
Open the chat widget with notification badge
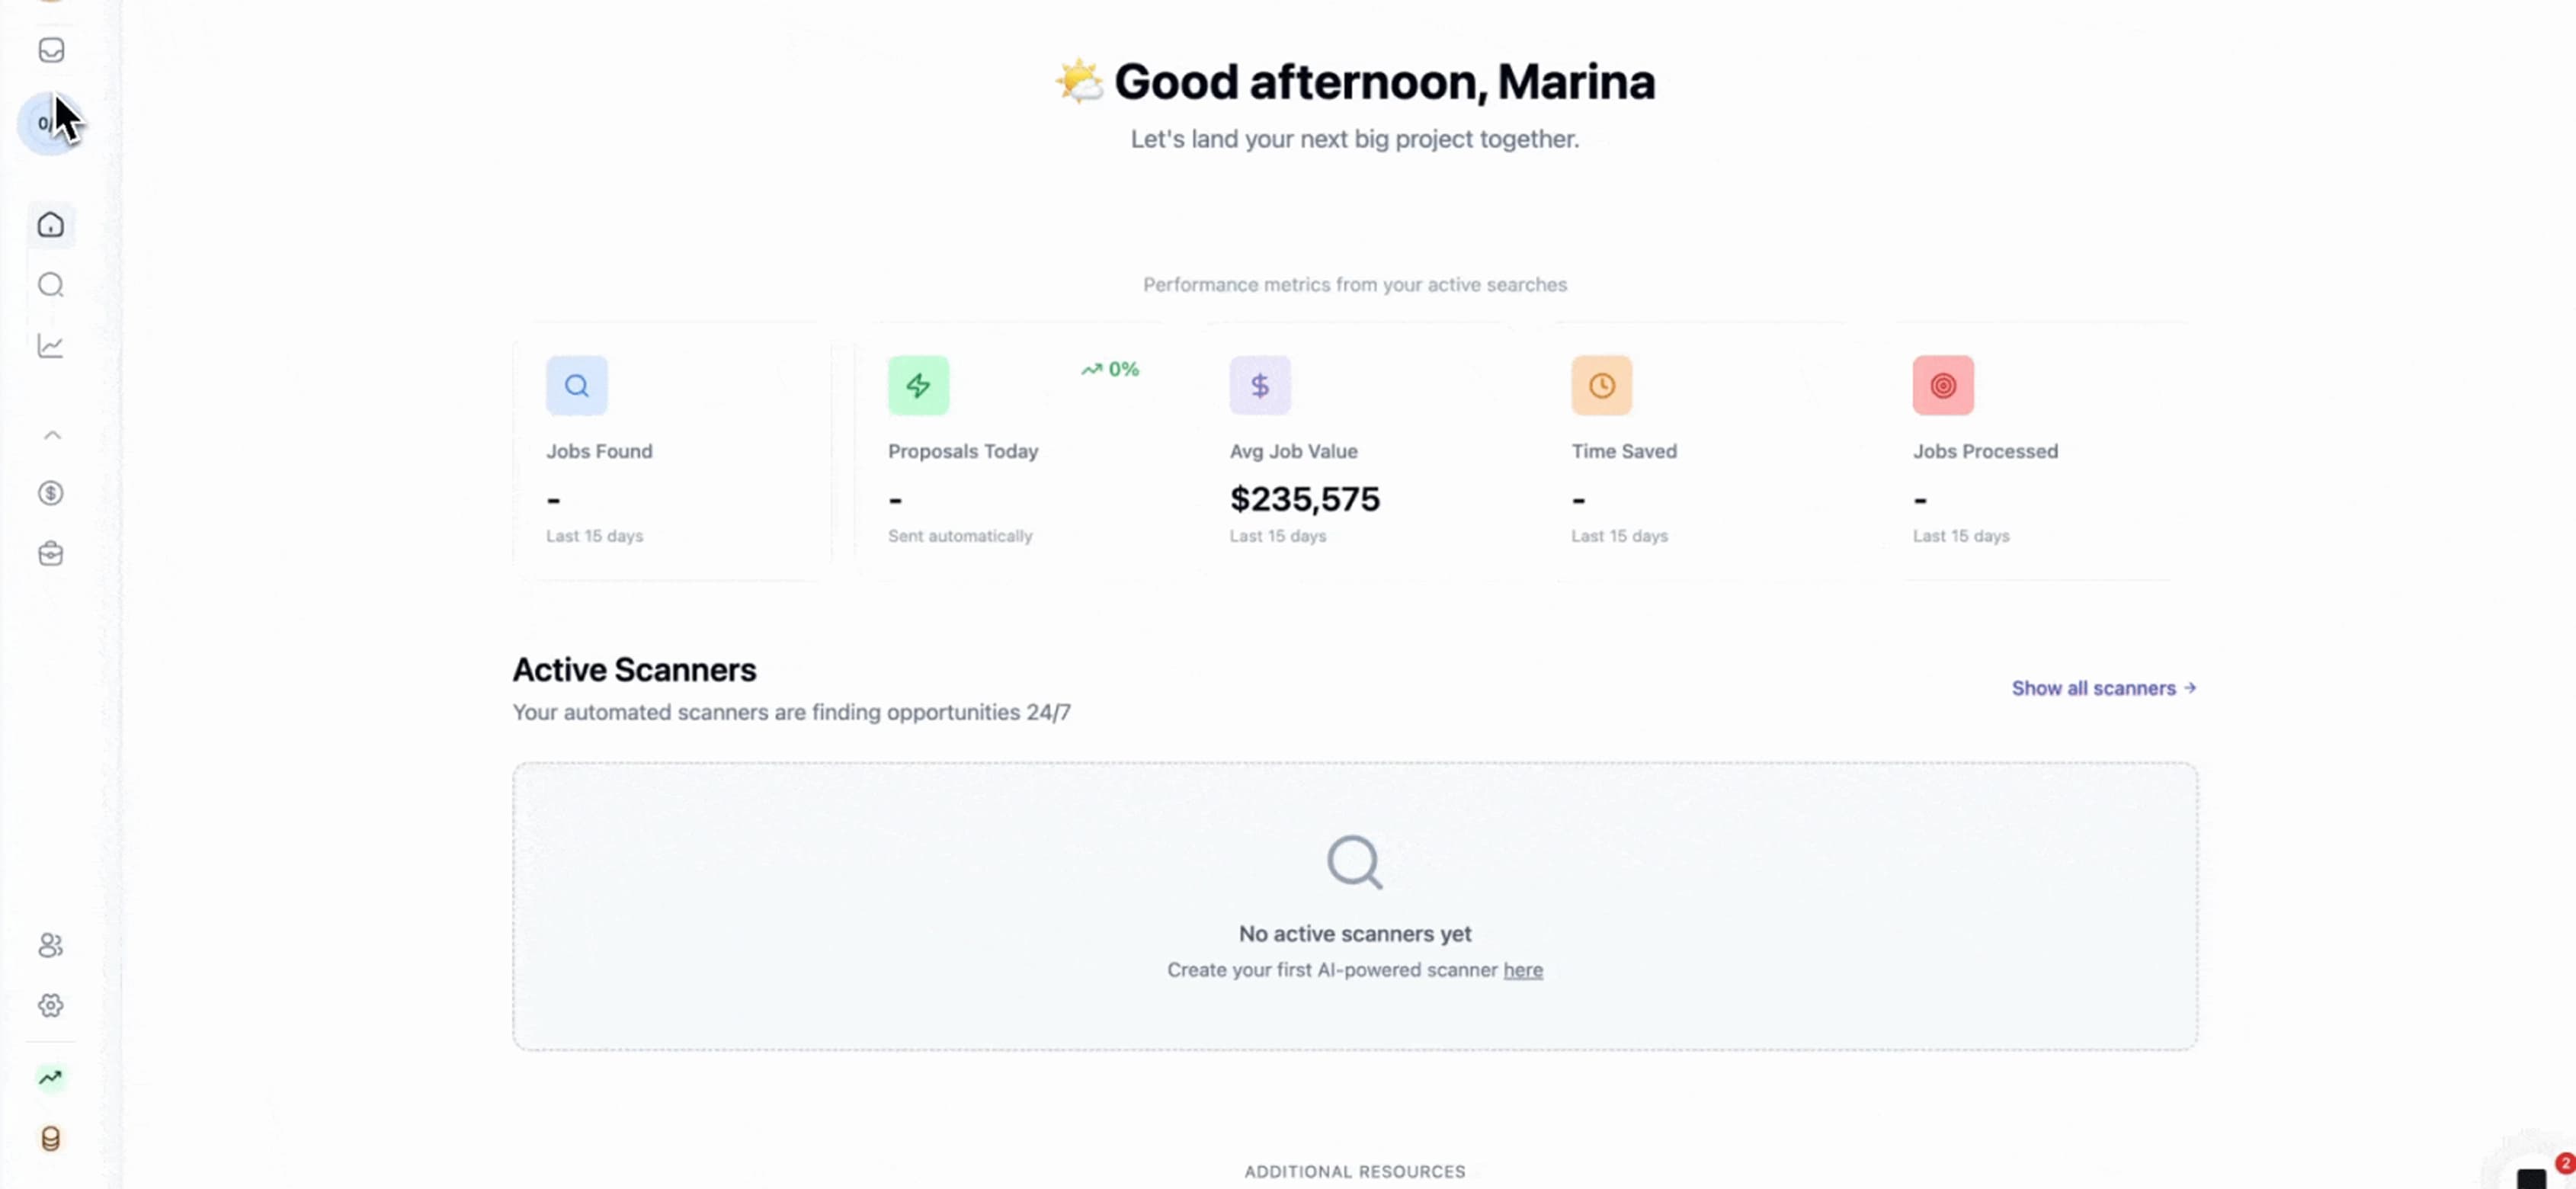tap(2532, 1175)
